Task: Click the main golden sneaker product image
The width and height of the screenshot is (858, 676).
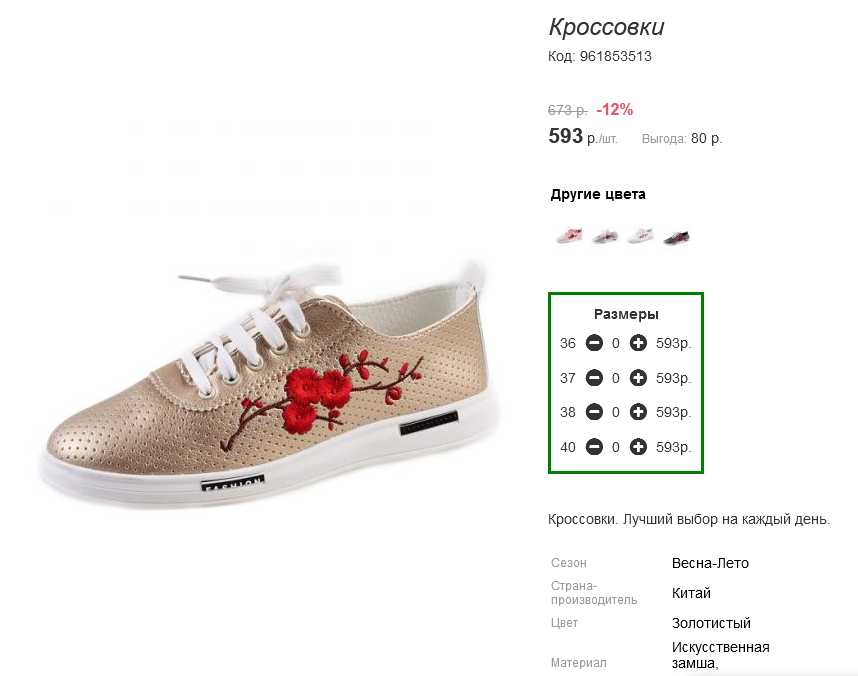Action: [268, 383]
